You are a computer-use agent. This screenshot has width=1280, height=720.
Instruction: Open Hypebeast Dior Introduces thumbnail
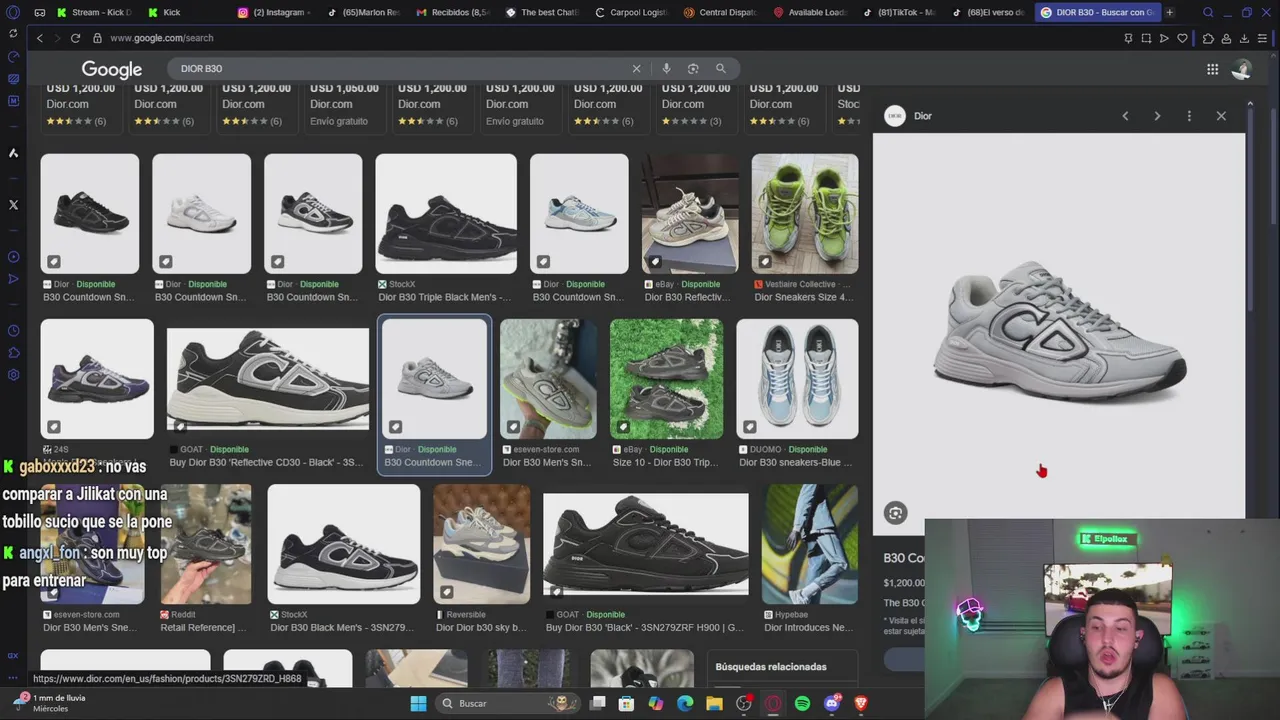810,544
